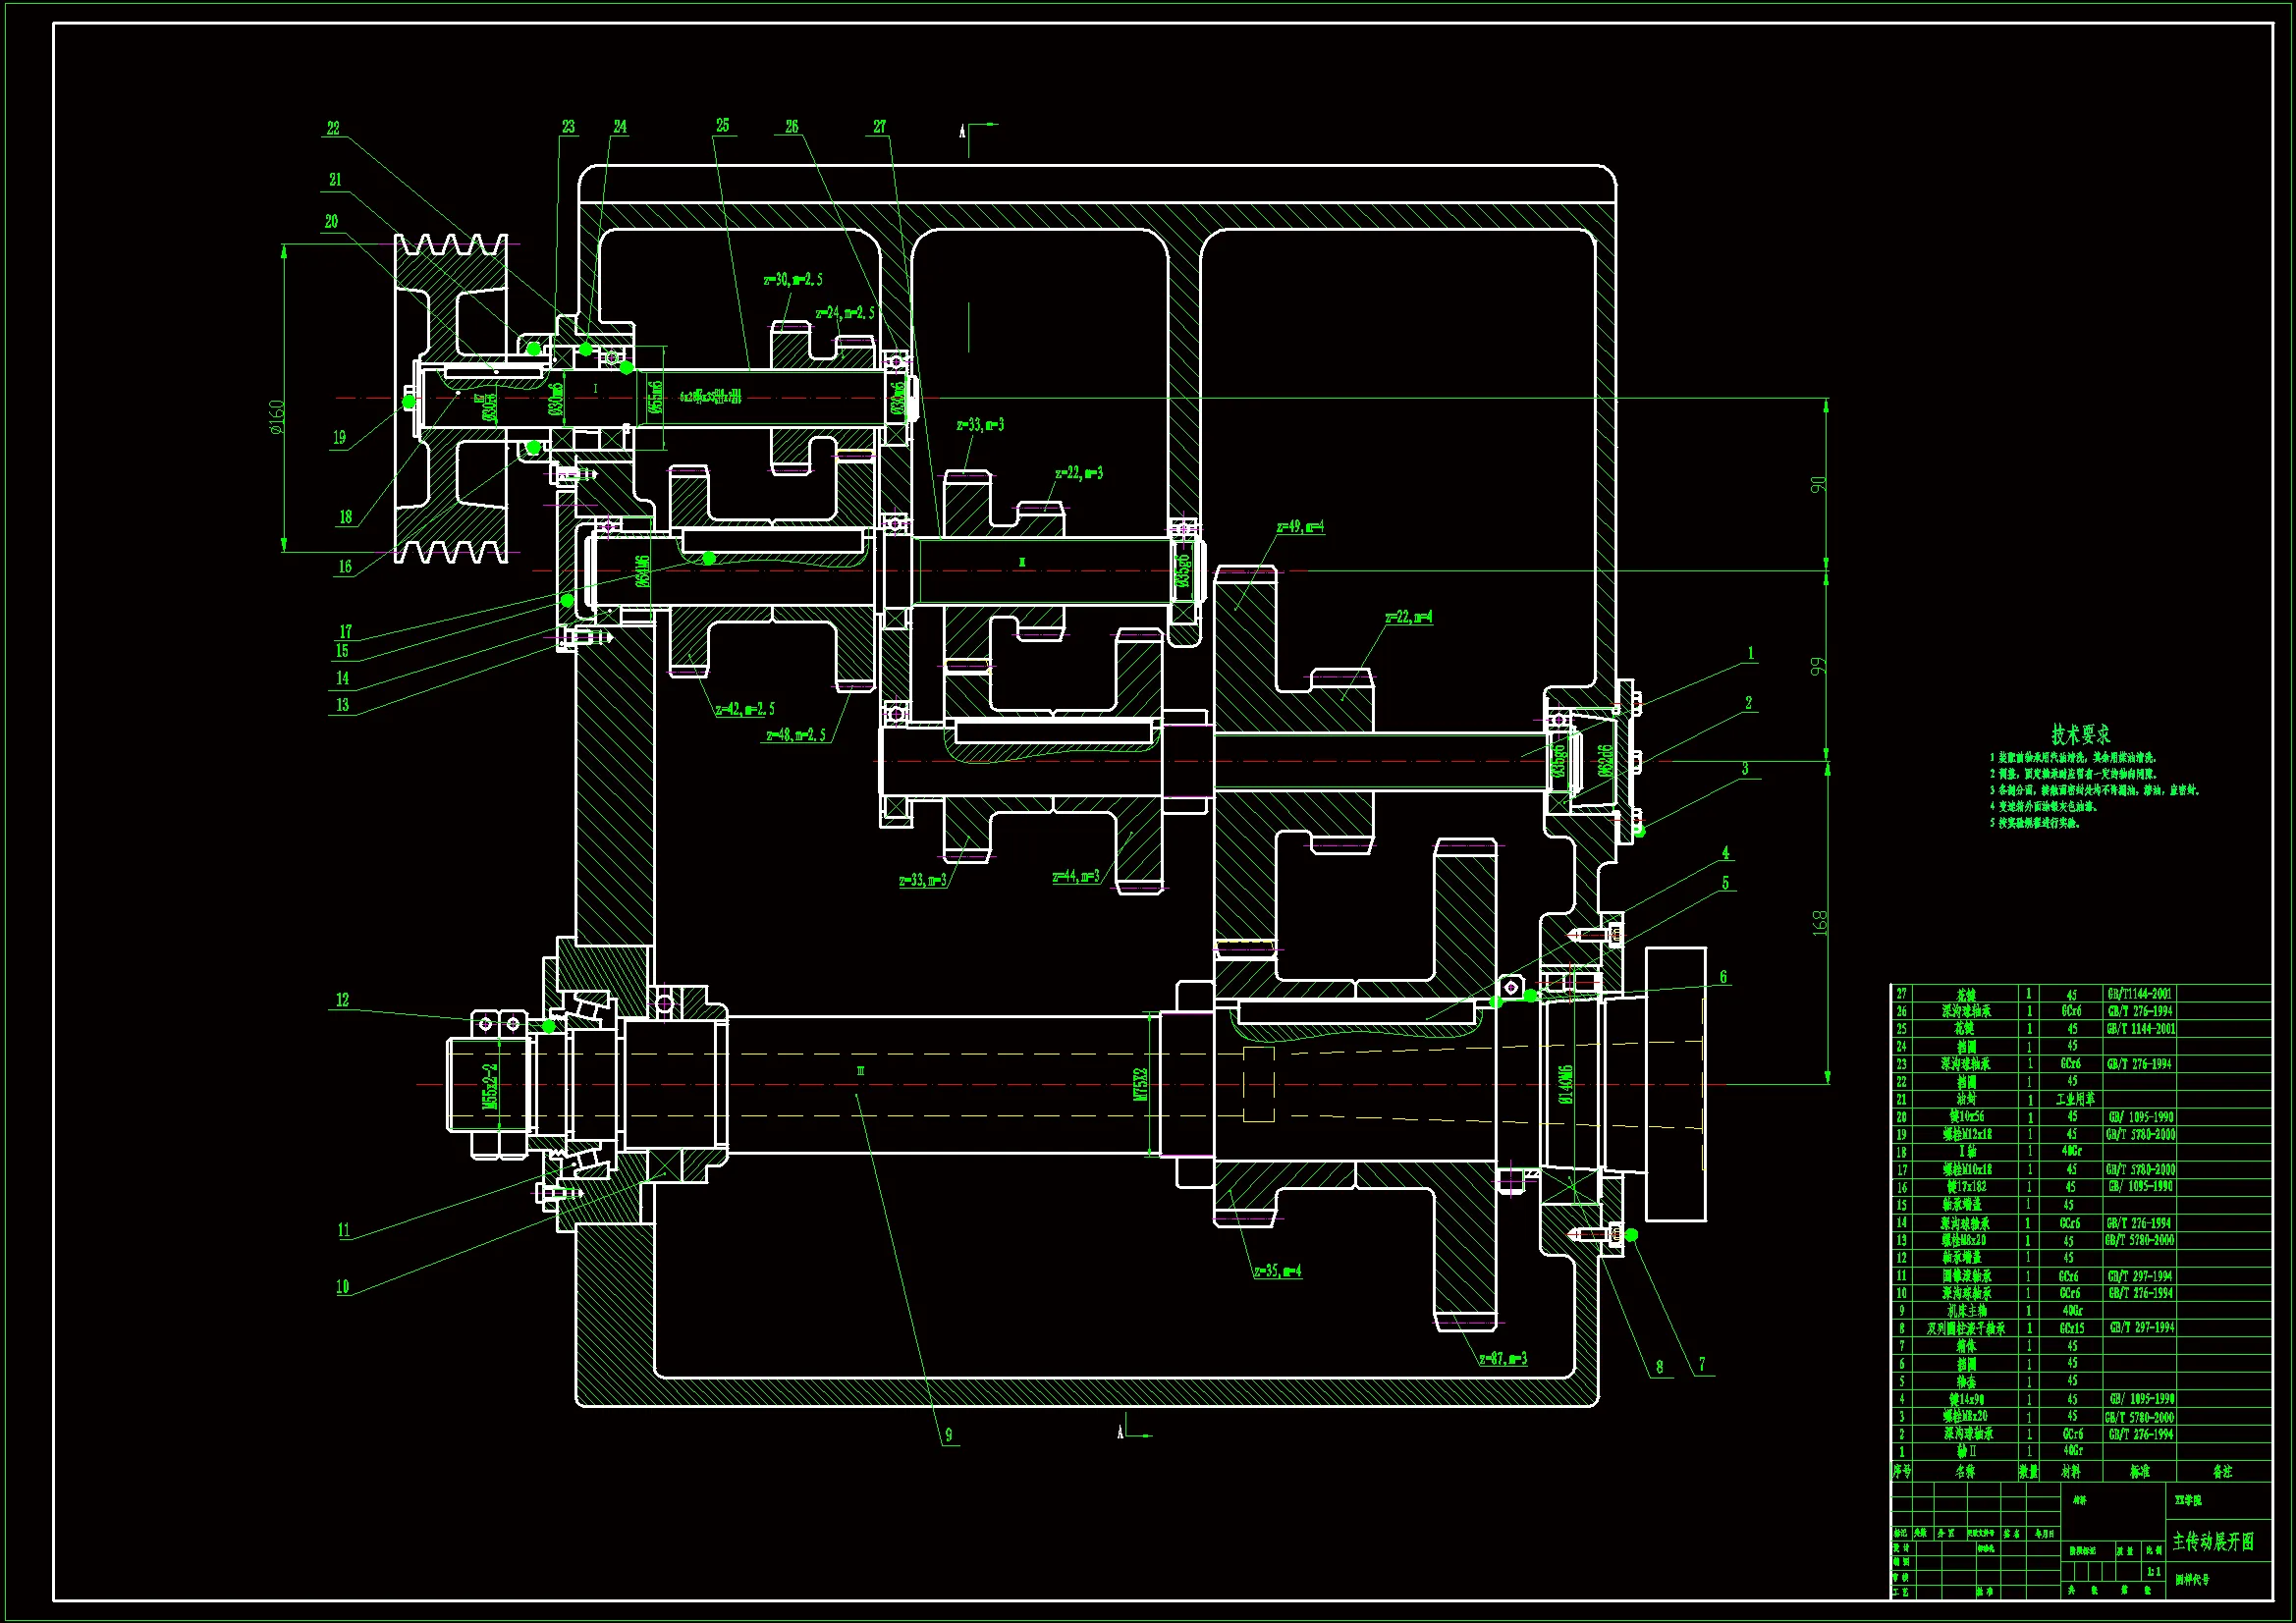Select the z=30, m=2.5 gear label
The image size is (2296, 1623).
[x=792, y=279]
